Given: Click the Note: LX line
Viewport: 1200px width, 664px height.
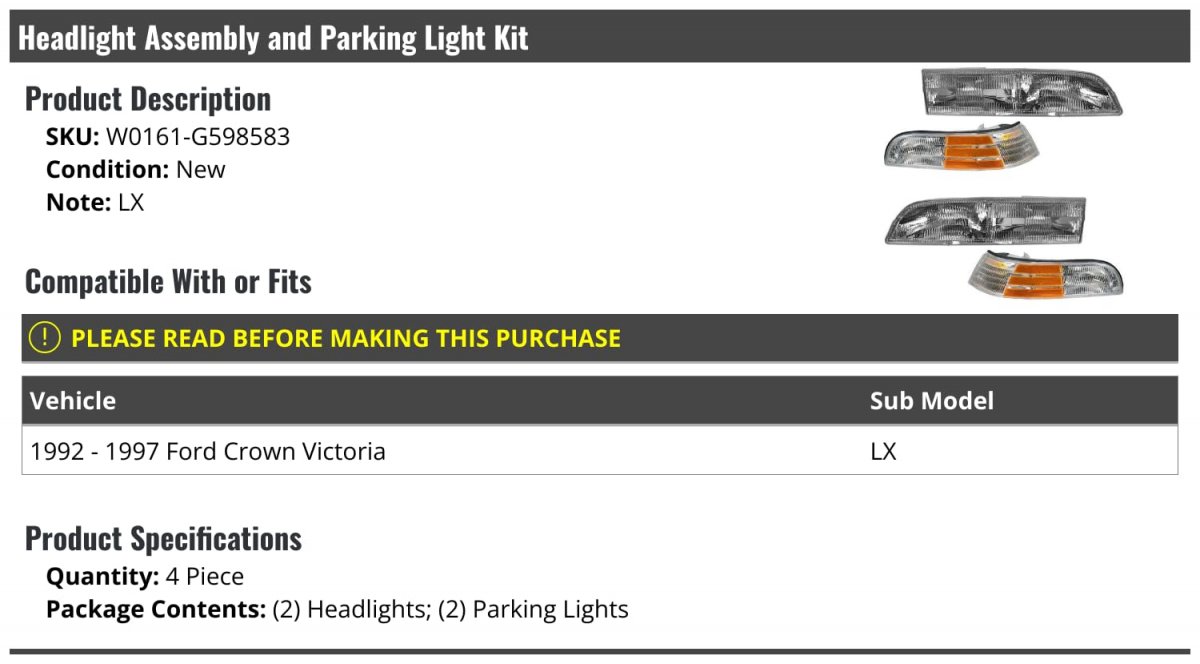Looking at the screenshot, I should (95, 202).
